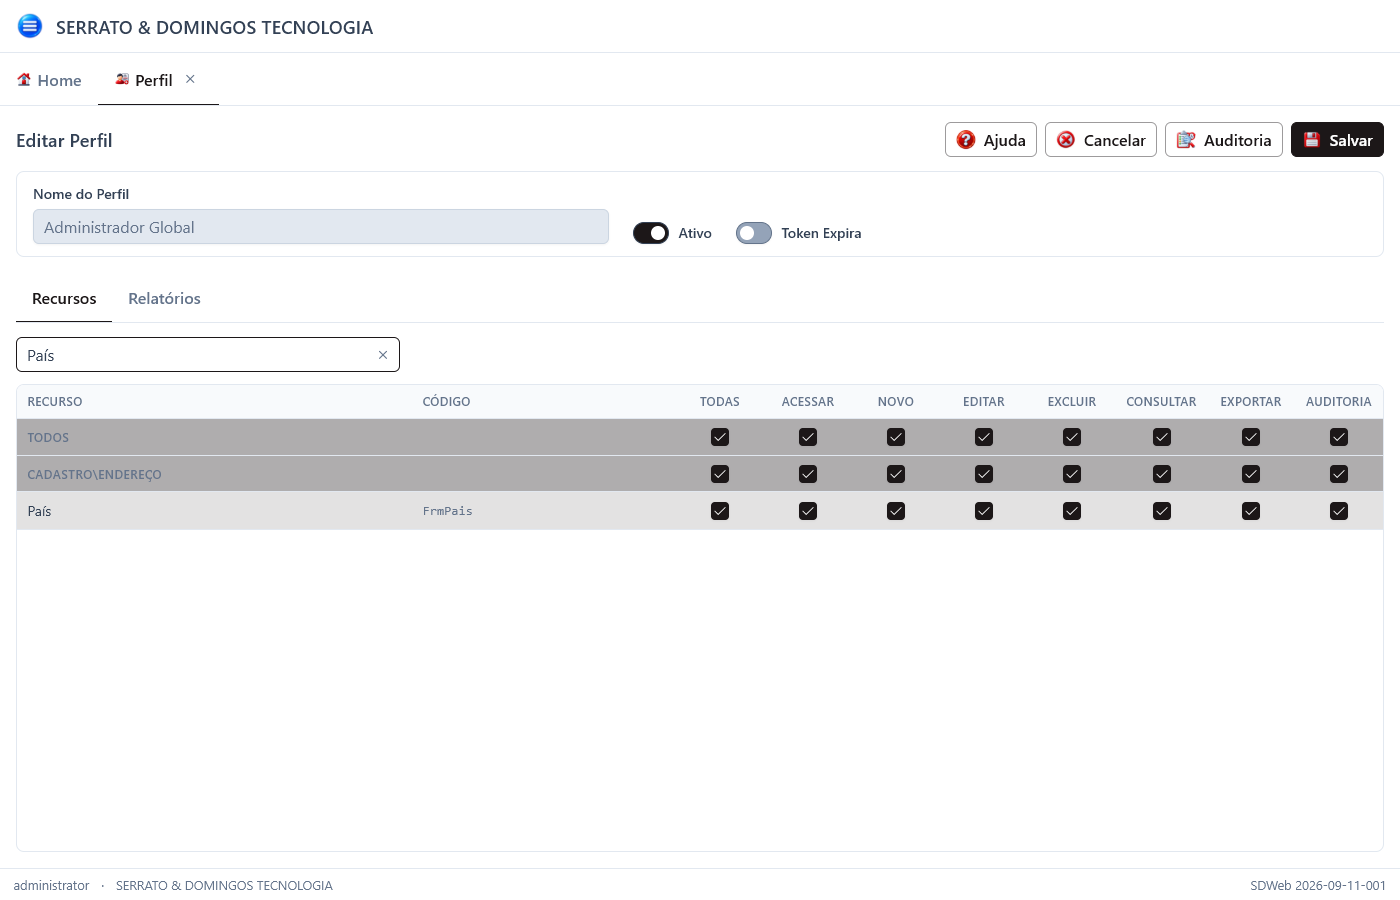This screenshot has width=1400, height=900.
Task: Toggle the Ativo switch off
Action: pos(651,233)
